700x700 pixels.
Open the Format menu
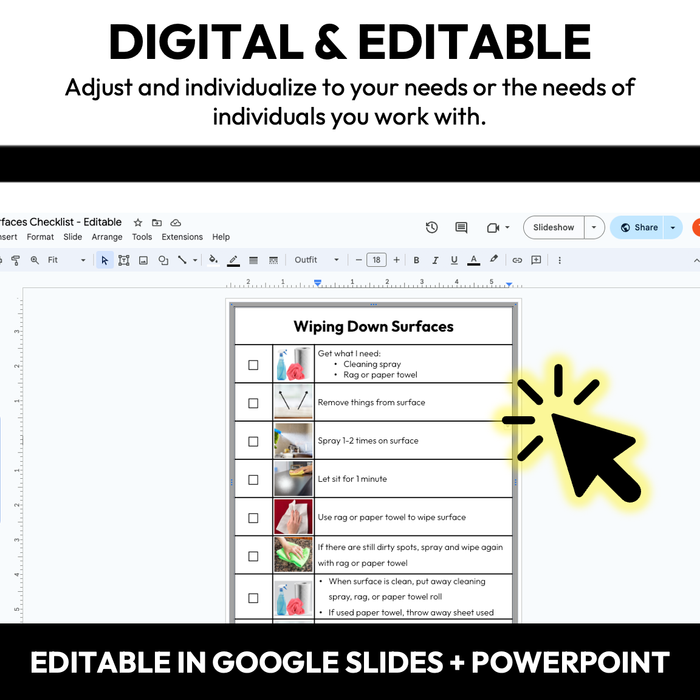point(40,237)
